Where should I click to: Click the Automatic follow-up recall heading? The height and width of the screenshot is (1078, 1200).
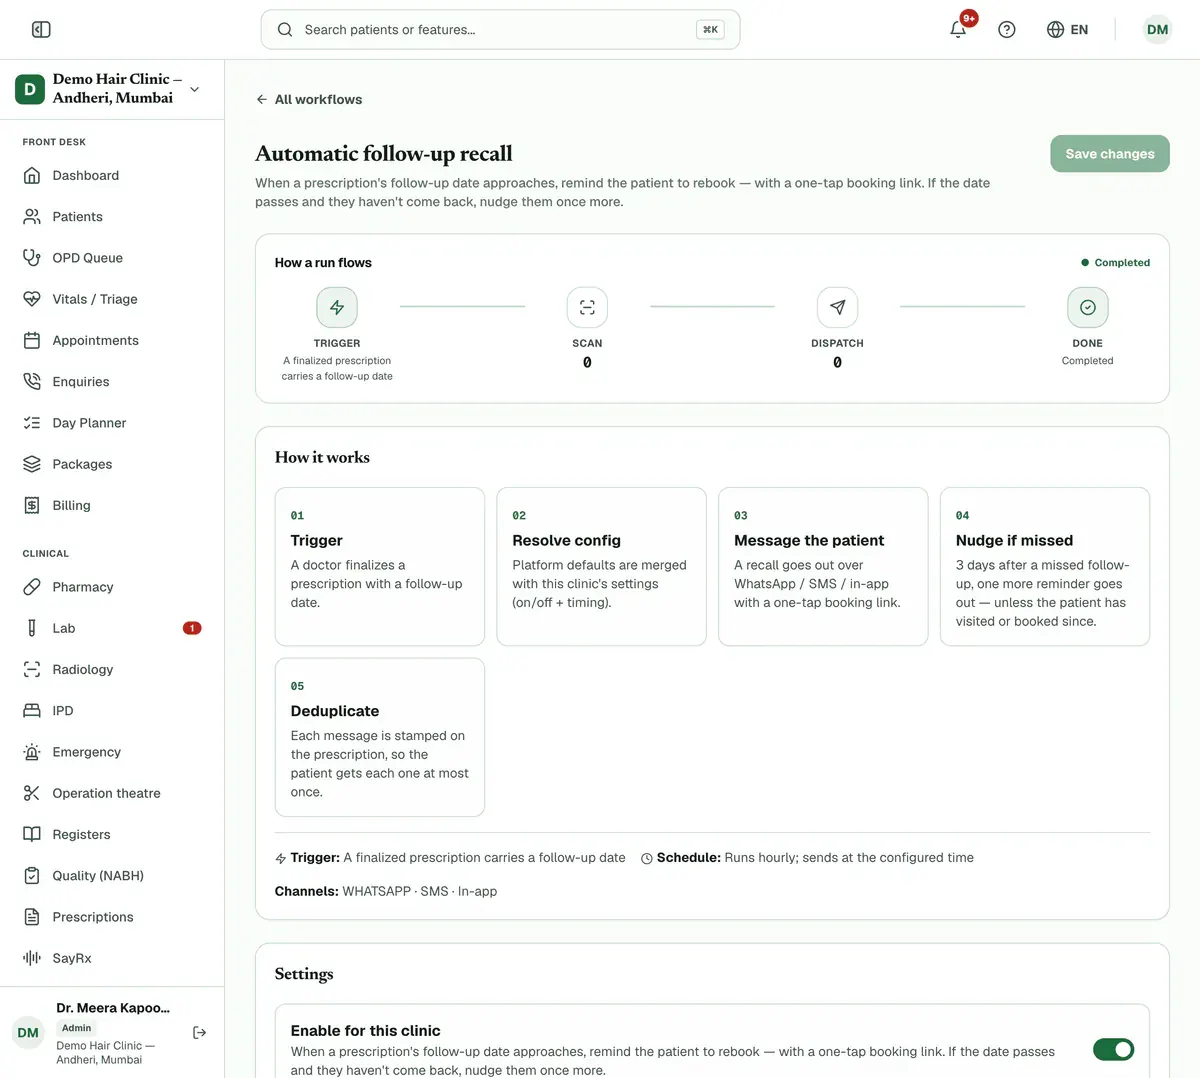click(x=384, y=153)
